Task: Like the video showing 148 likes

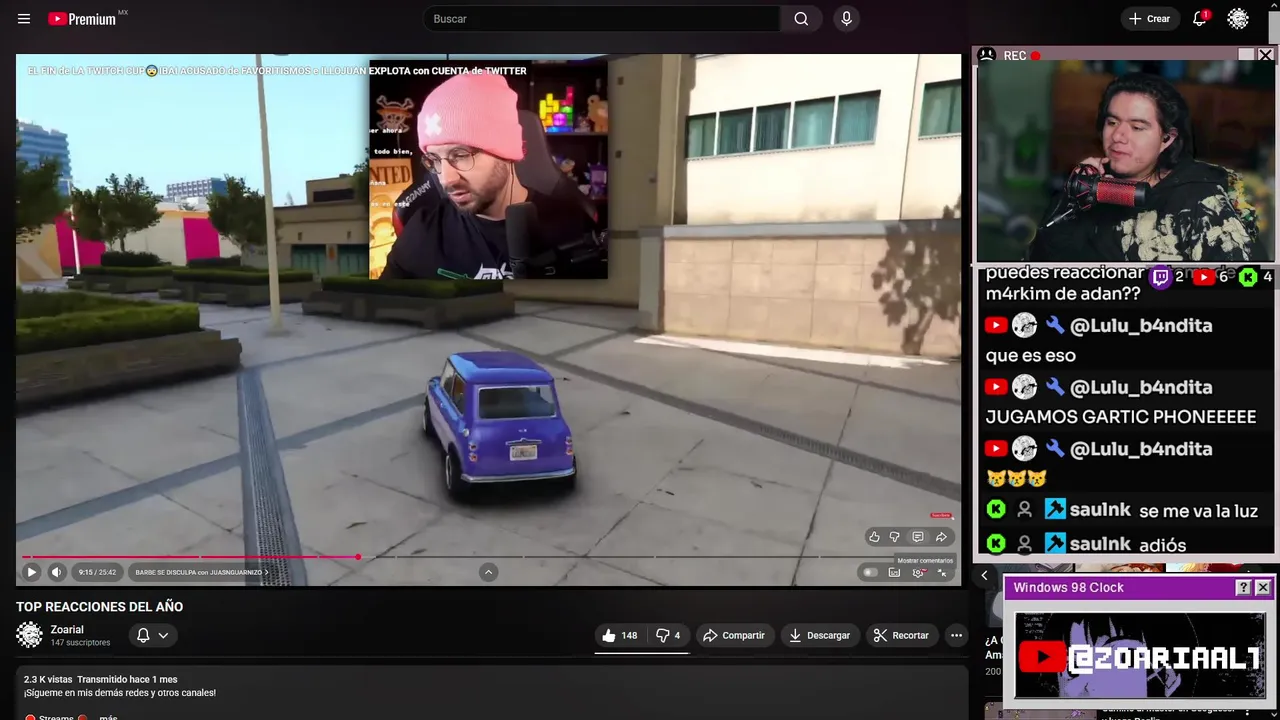Action: [619, 635]
